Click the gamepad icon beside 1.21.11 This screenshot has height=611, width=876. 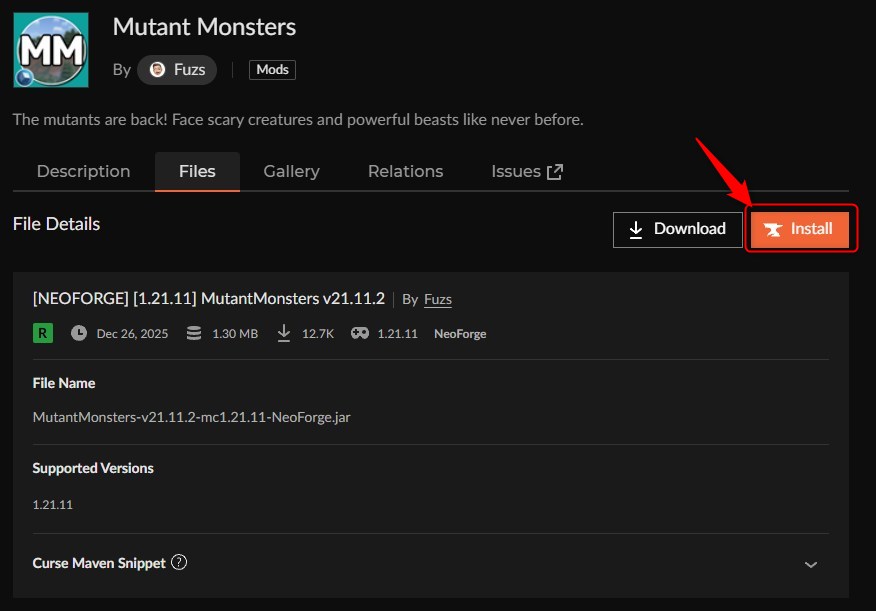click(359, 333)
